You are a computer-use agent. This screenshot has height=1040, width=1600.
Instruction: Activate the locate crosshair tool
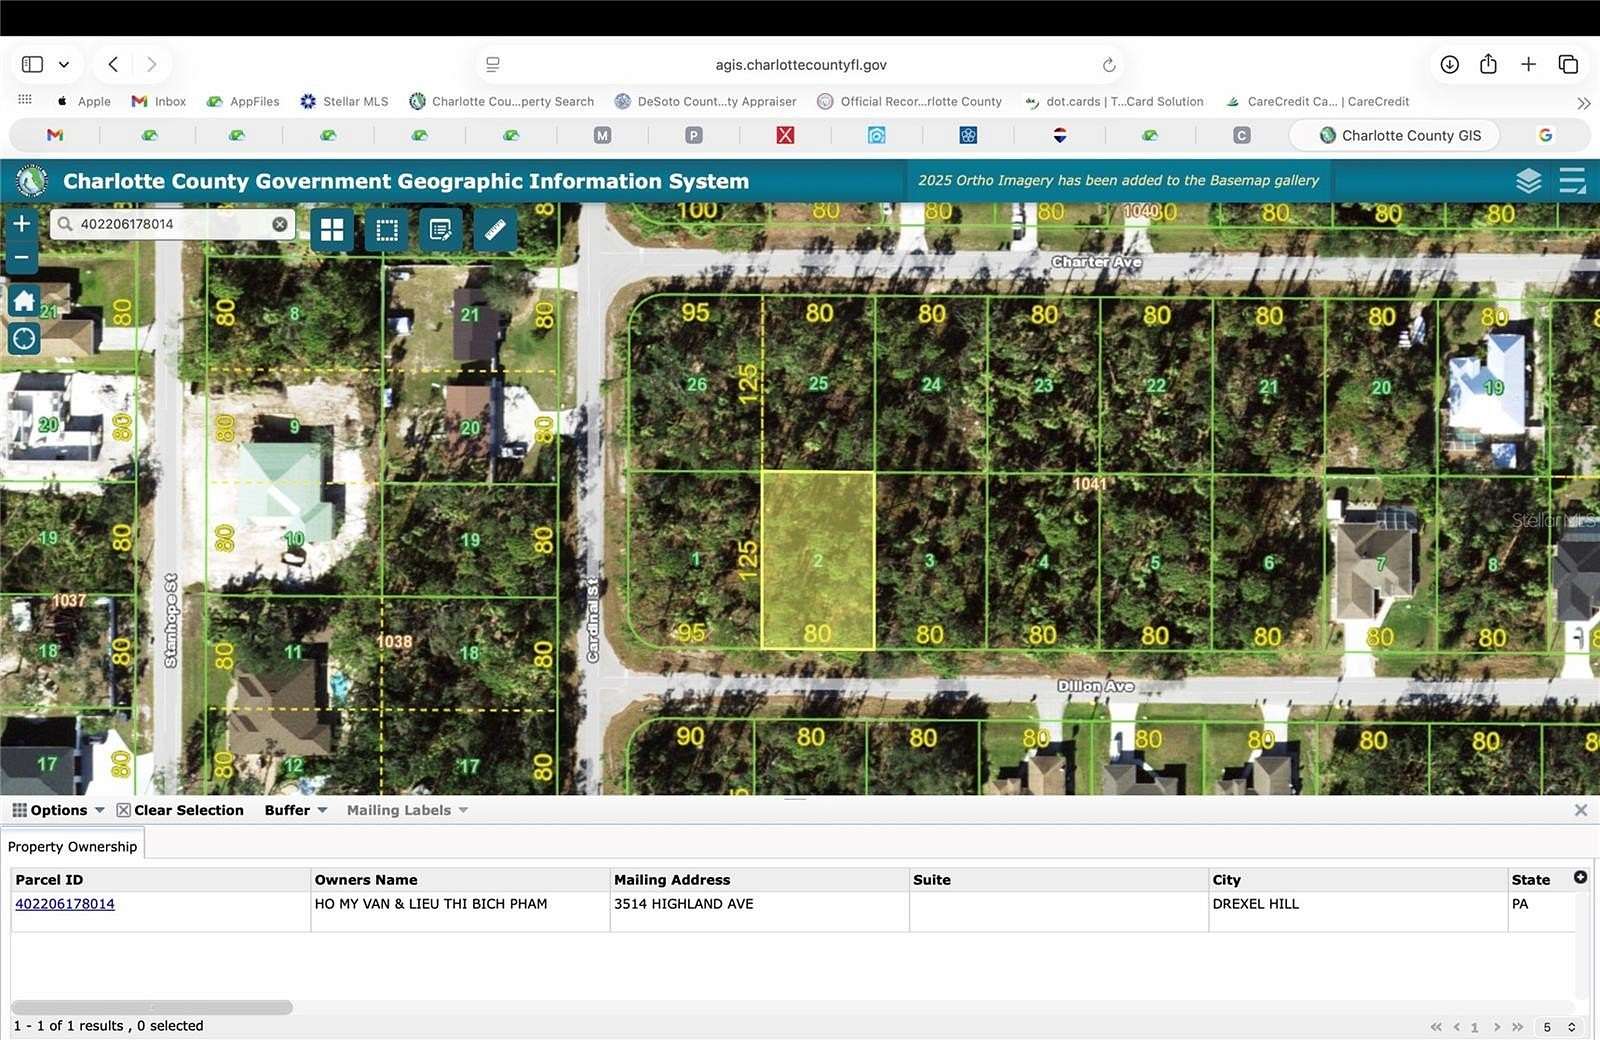(x=23, y=338)
